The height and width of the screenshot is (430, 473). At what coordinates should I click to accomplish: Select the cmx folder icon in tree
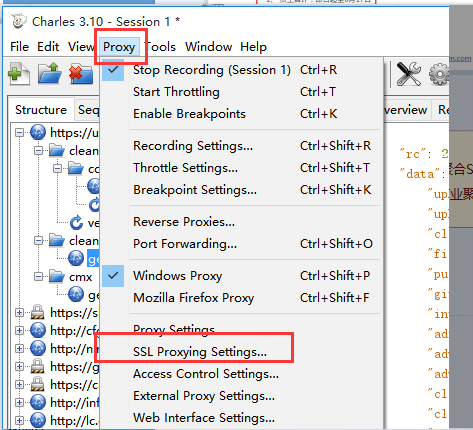(57, 277)
